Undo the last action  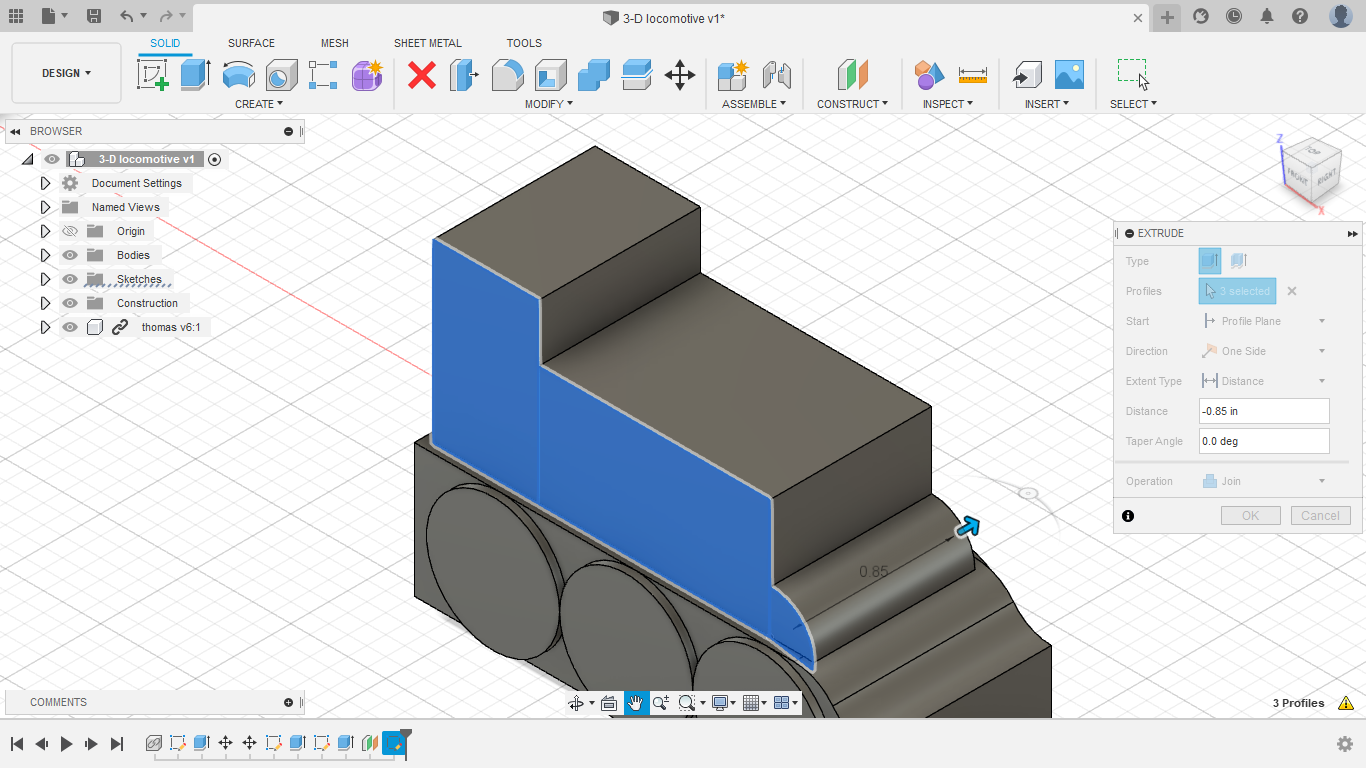pos(126,16)
